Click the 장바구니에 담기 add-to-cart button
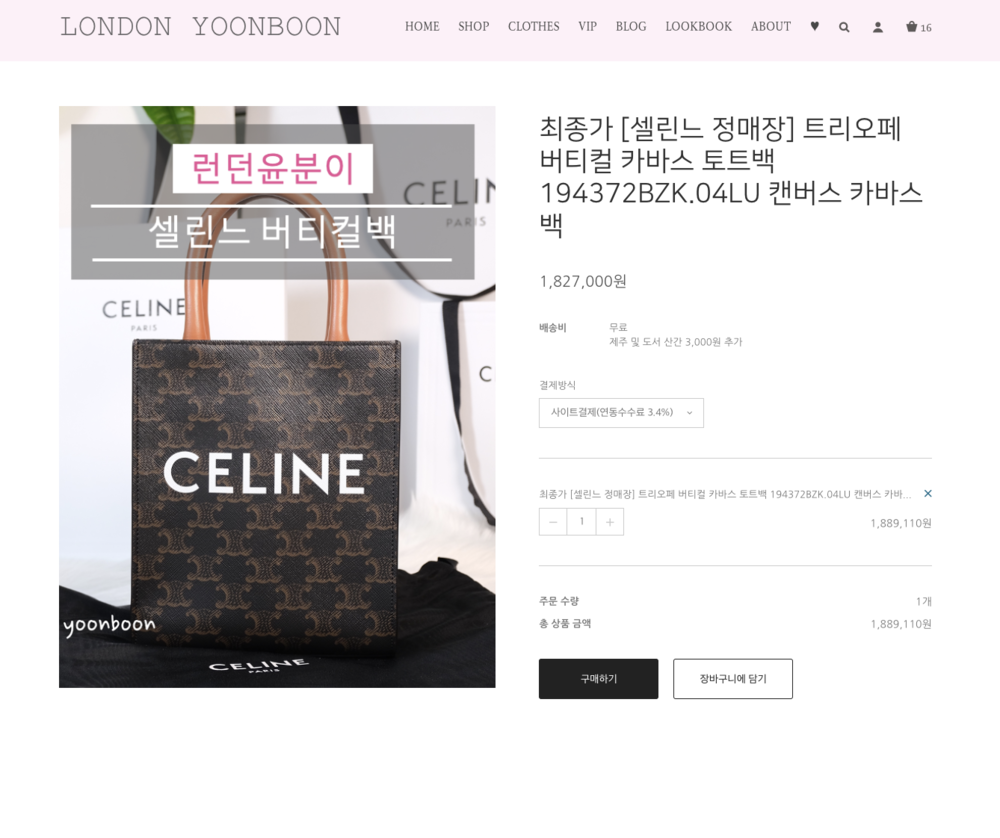The image size is (1000, 838). click(x=733, y=679)
